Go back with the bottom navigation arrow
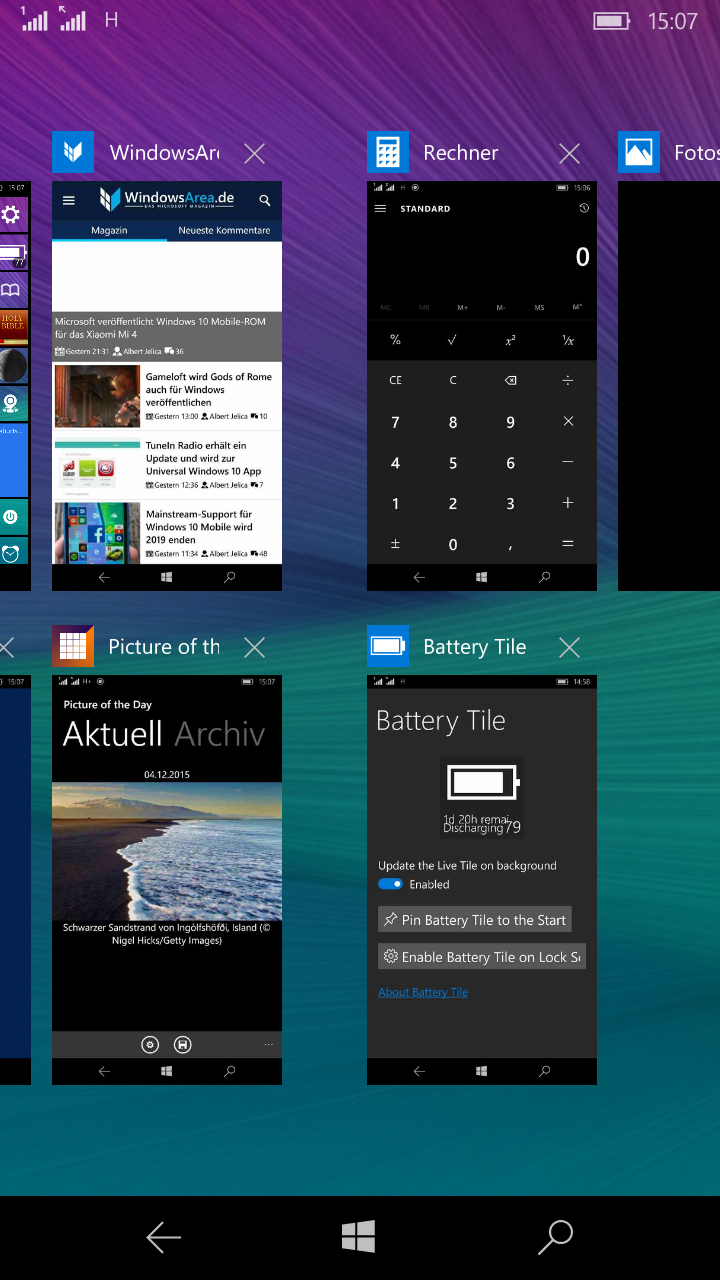720x1280 pixels. pos(163,1237)
